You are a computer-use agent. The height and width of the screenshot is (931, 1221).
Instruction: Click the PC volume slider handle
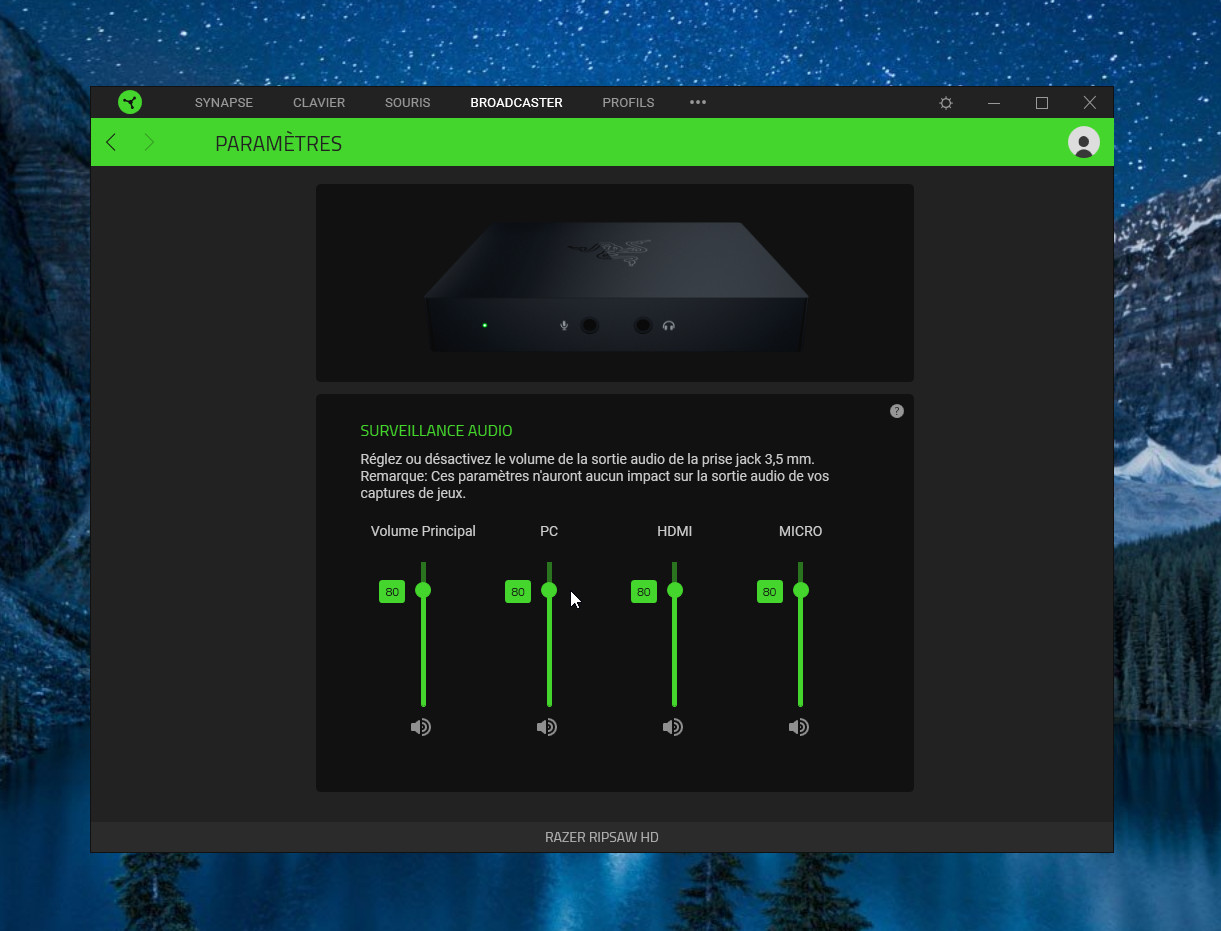tap(549, 590)
